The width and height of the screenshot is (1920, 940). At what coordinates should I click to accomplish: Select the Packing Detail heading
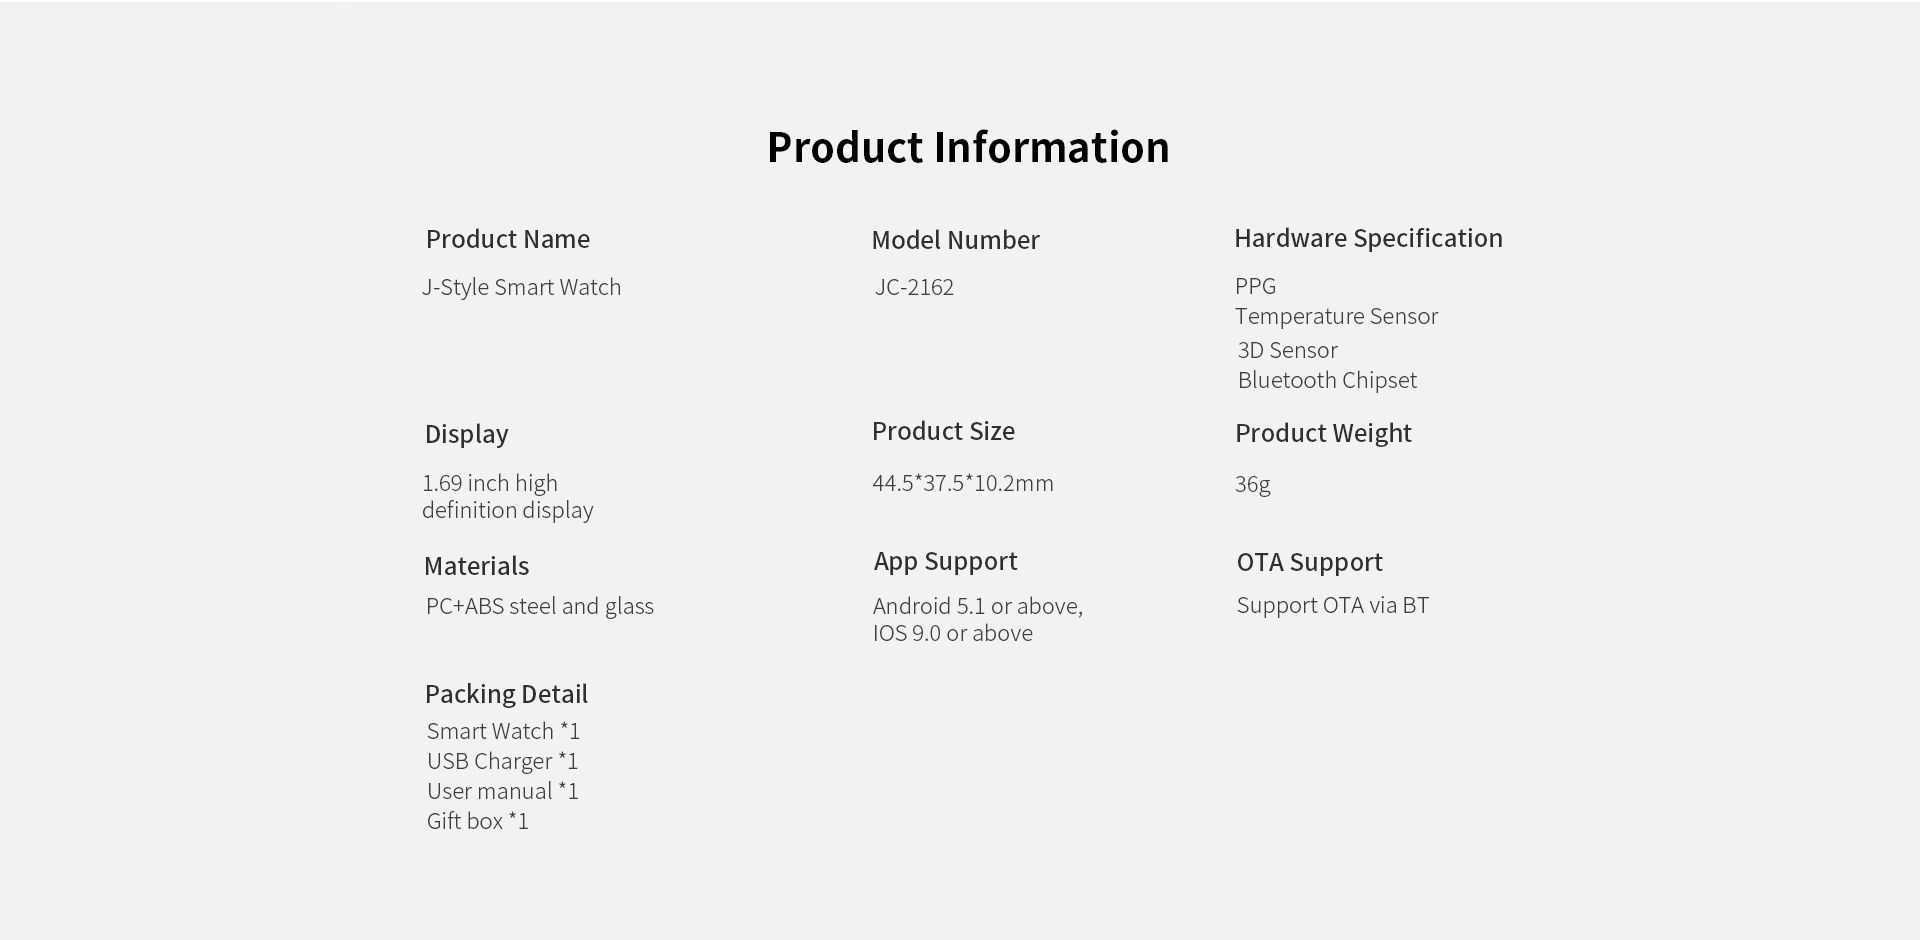(506, 694)
